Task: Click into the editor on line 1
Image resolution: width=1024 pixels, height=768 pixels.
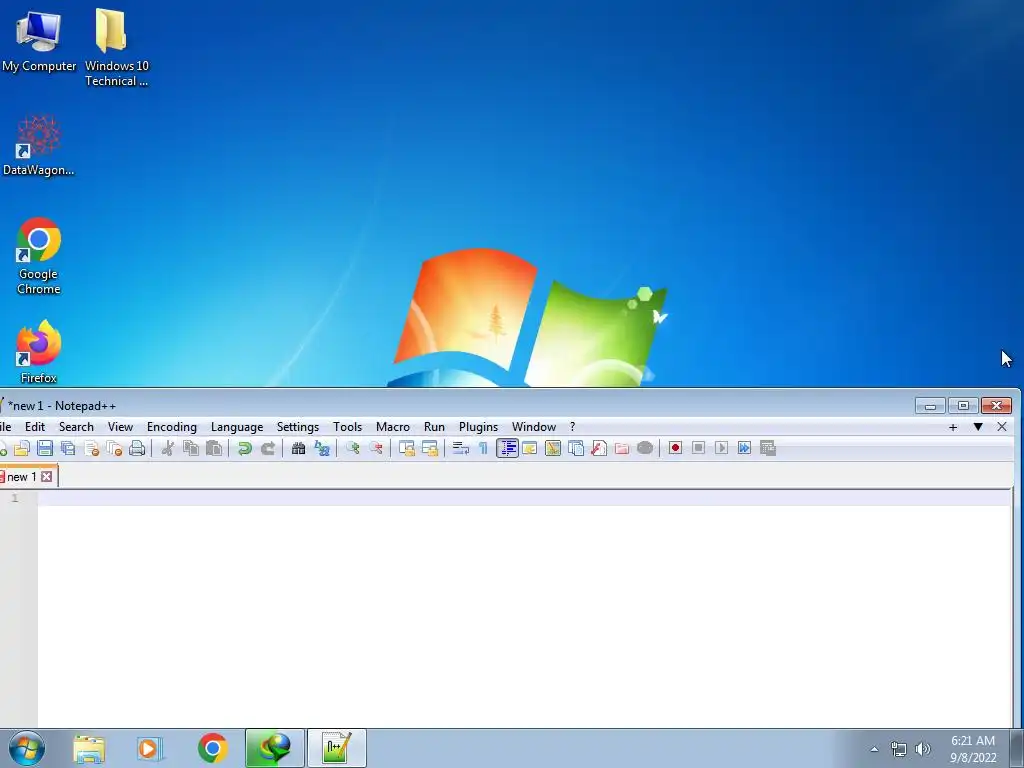Action: (x=524, y=498)
